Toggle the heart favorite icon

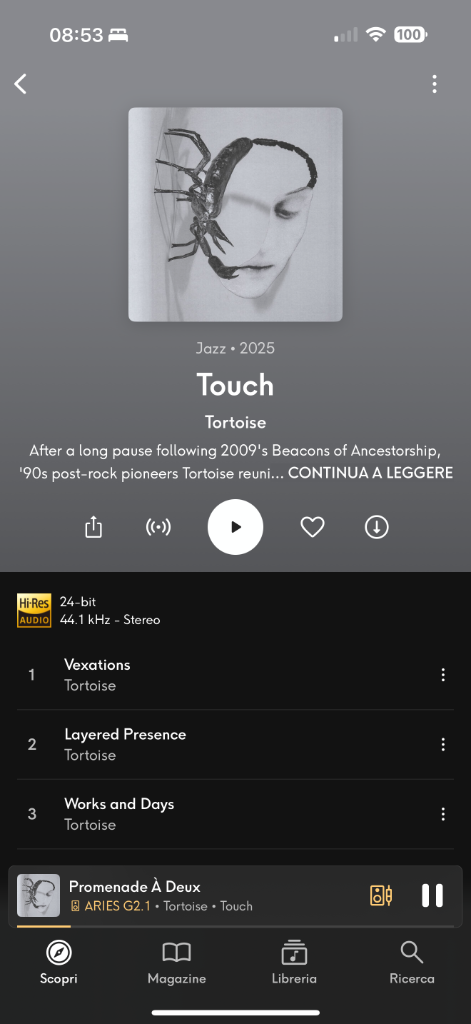(312, 527)
